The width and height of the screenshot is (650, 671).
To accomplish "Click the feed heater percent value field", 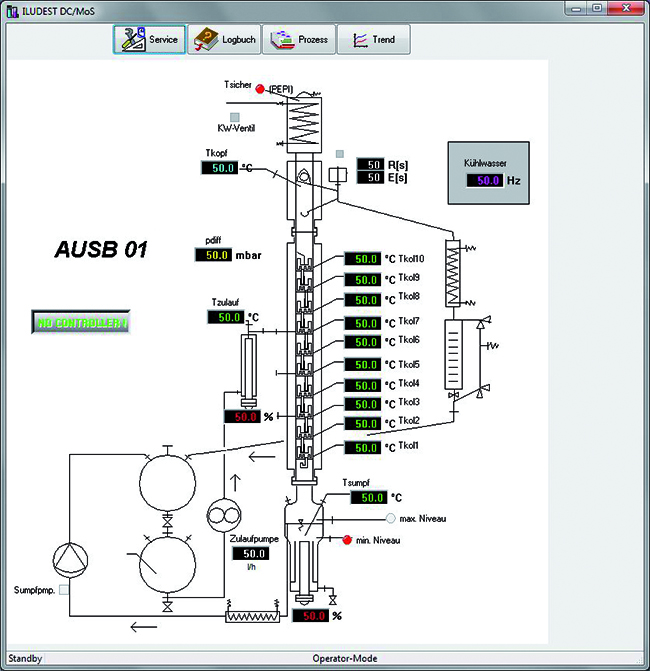I will (x=242, y=416).
